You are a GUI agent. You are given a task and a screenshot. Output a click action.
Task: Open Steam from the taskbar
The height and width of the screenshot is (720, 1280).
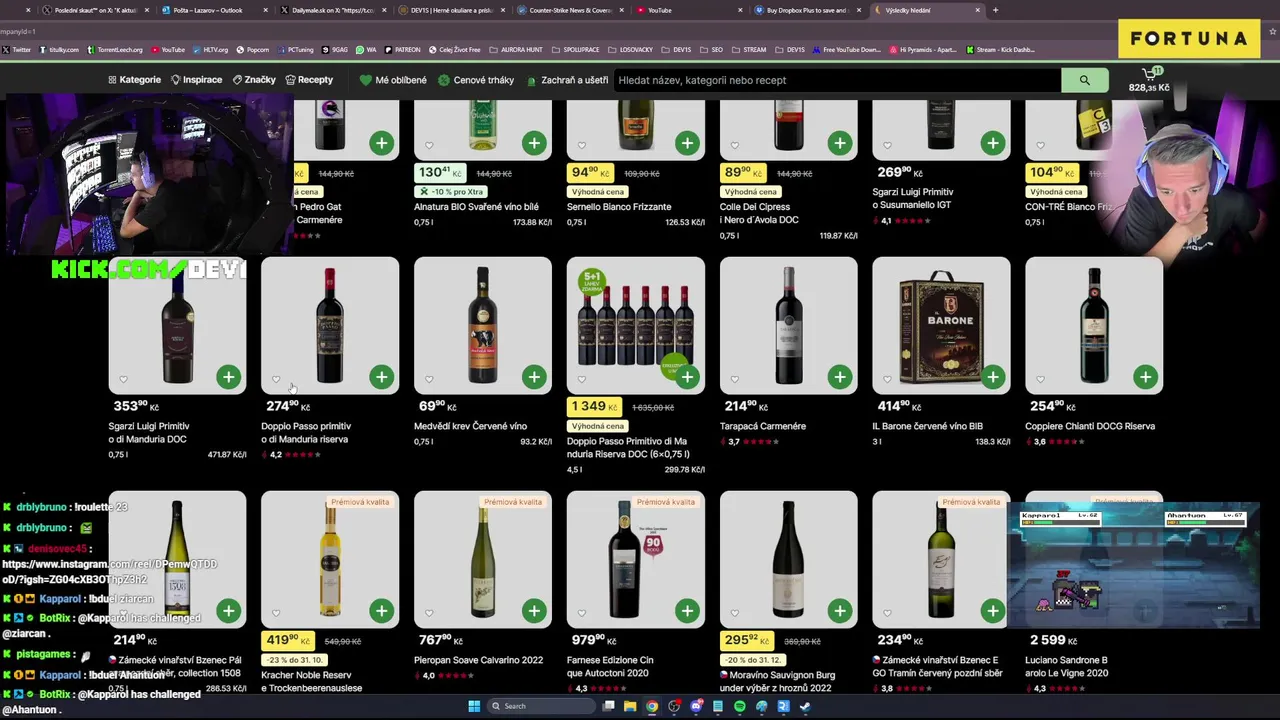point(805,706)
